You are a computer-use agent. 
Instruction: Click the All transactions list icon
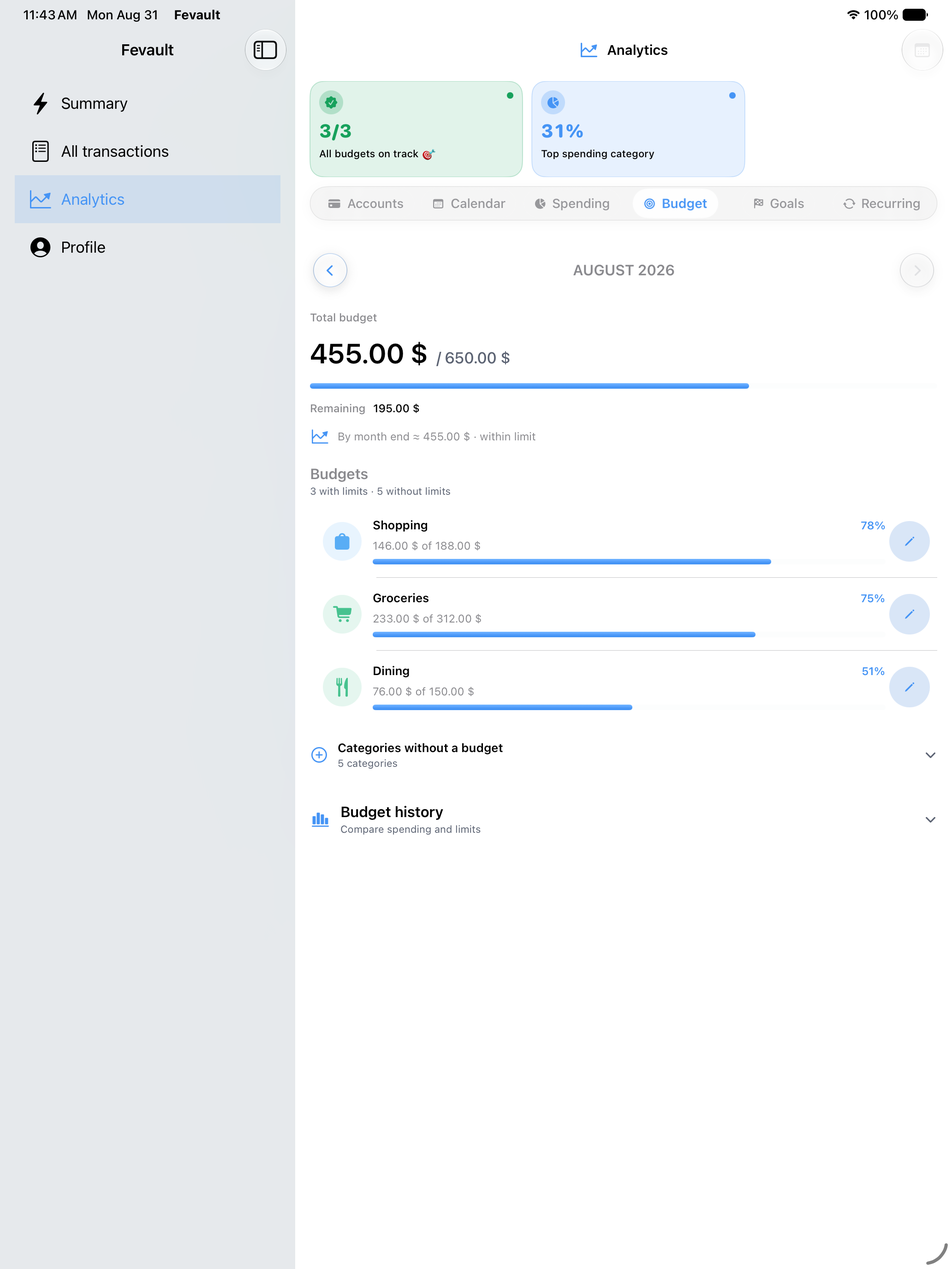pos(40,152)
